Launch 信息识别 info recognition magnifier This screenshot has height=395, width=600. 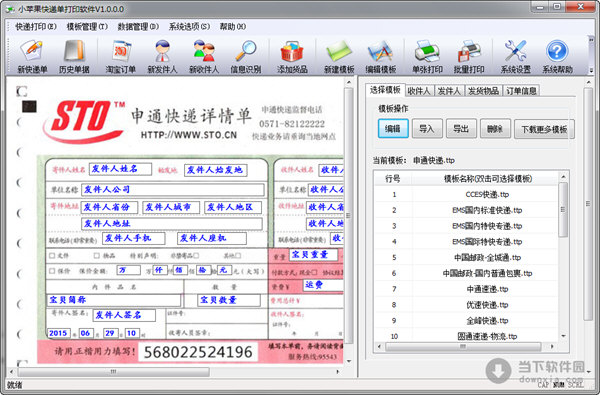point(246,57)
